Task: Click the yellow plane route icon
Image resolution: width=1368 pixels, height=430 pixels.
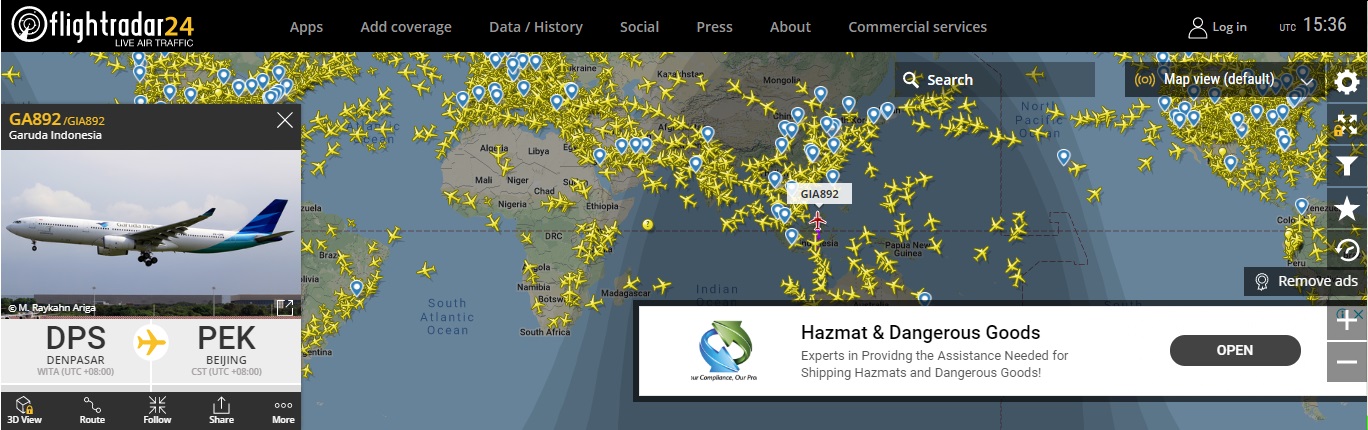Action: tap(151, 343)
